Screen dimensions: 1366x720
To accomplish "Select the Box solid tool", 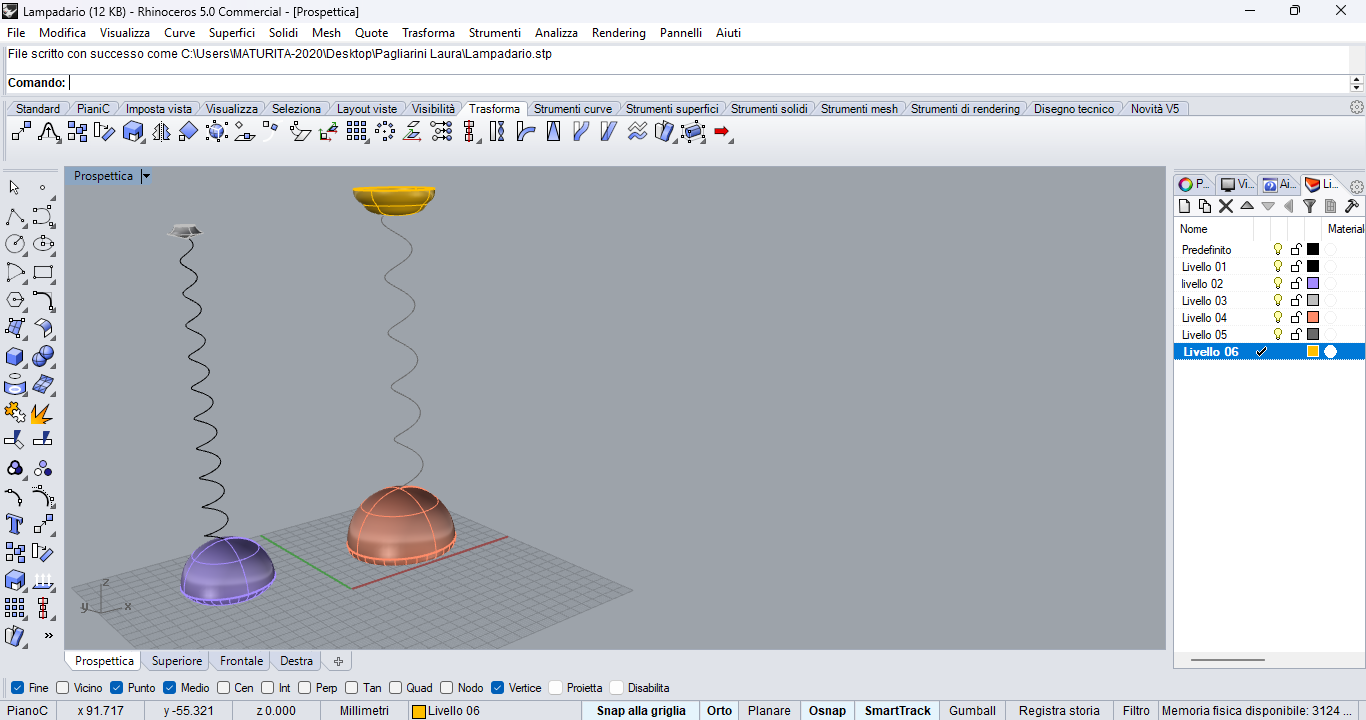I will (x=15, y=357).
